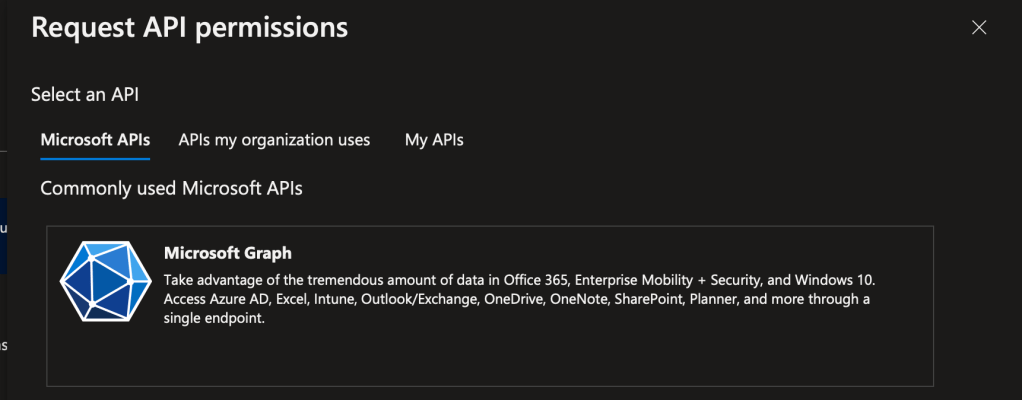
Task: Switch to the Microsoft APIs tab
Action: [x=95, y=140]
